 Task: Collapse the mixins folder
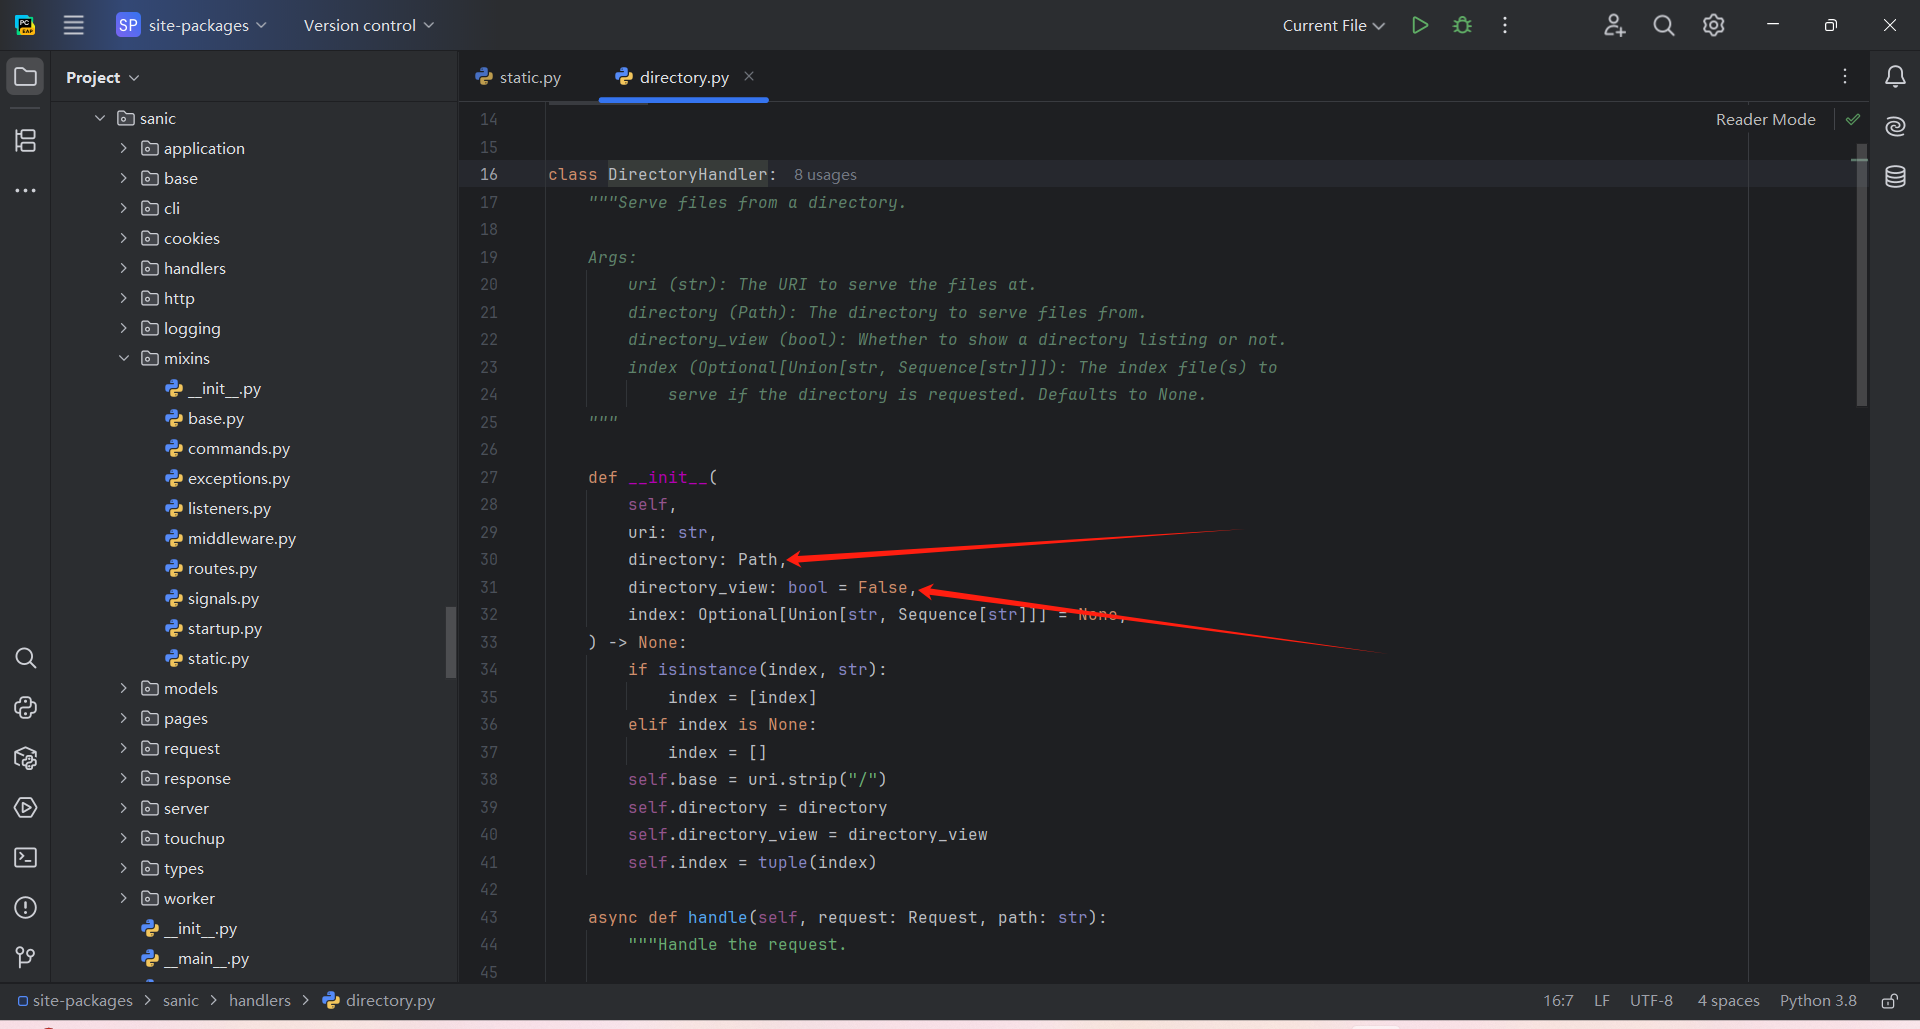(124, 358)
